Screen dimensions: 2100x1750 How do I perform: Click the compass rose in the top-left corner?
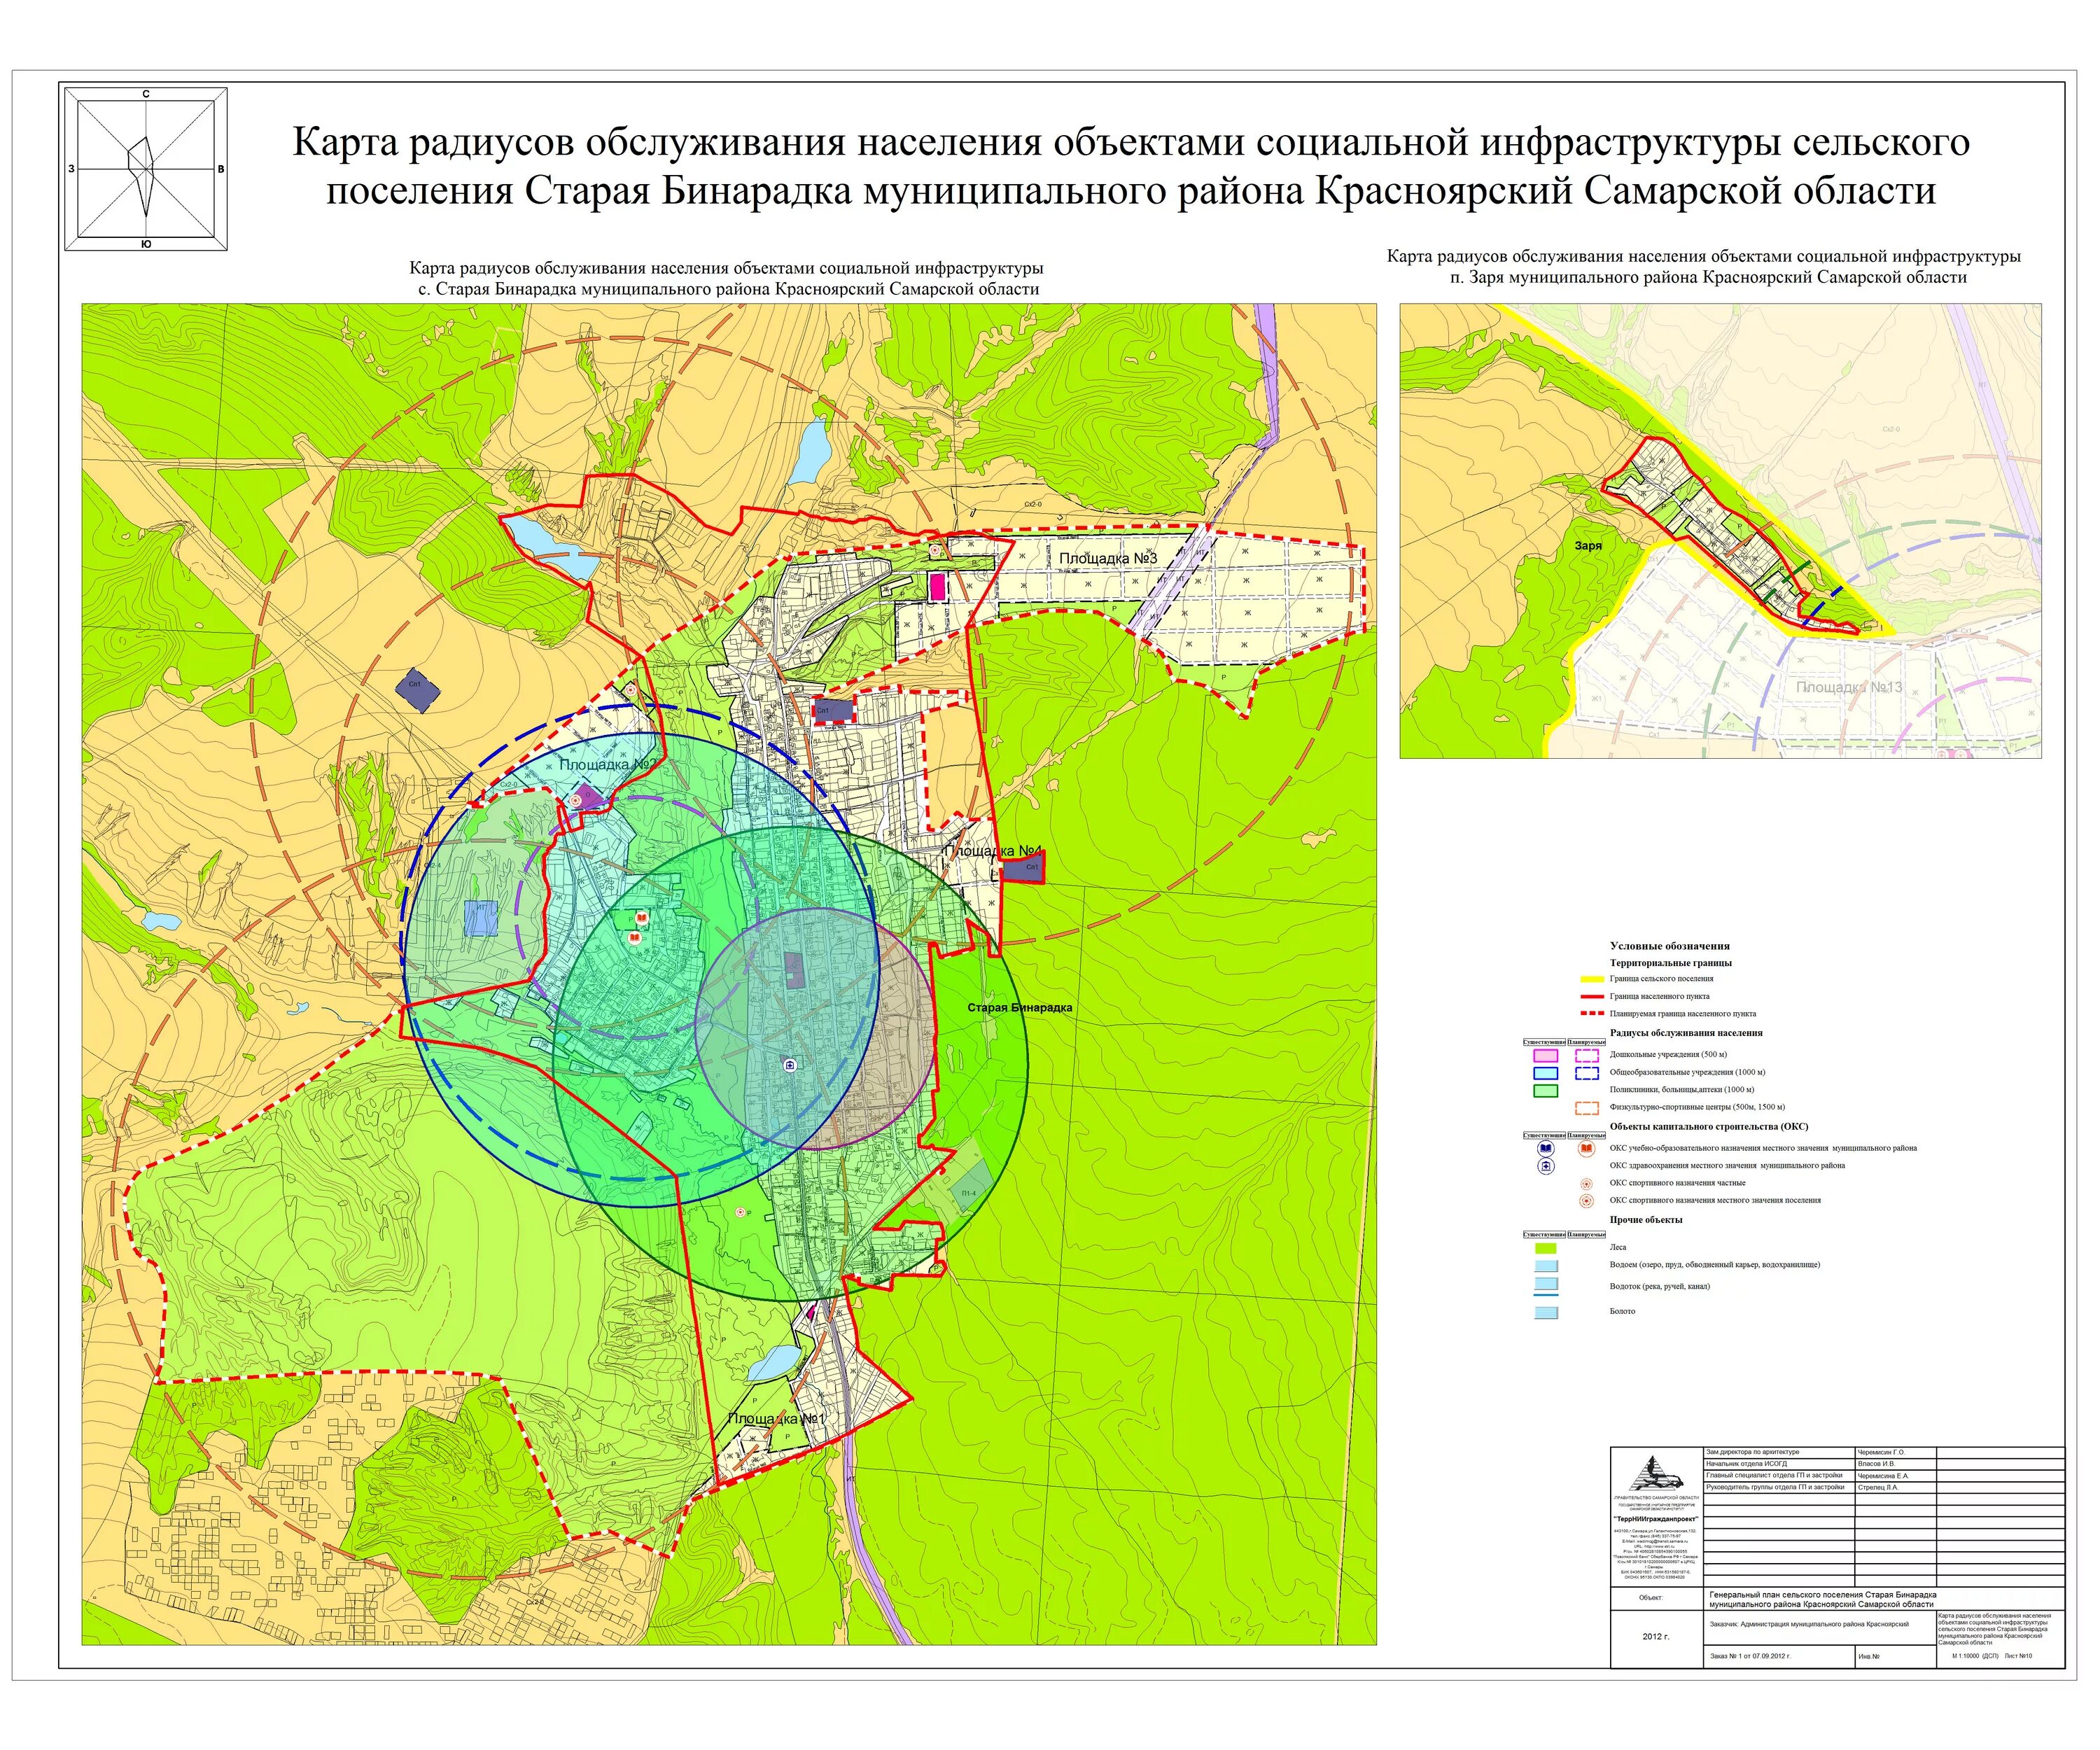[x=146, y=169]
